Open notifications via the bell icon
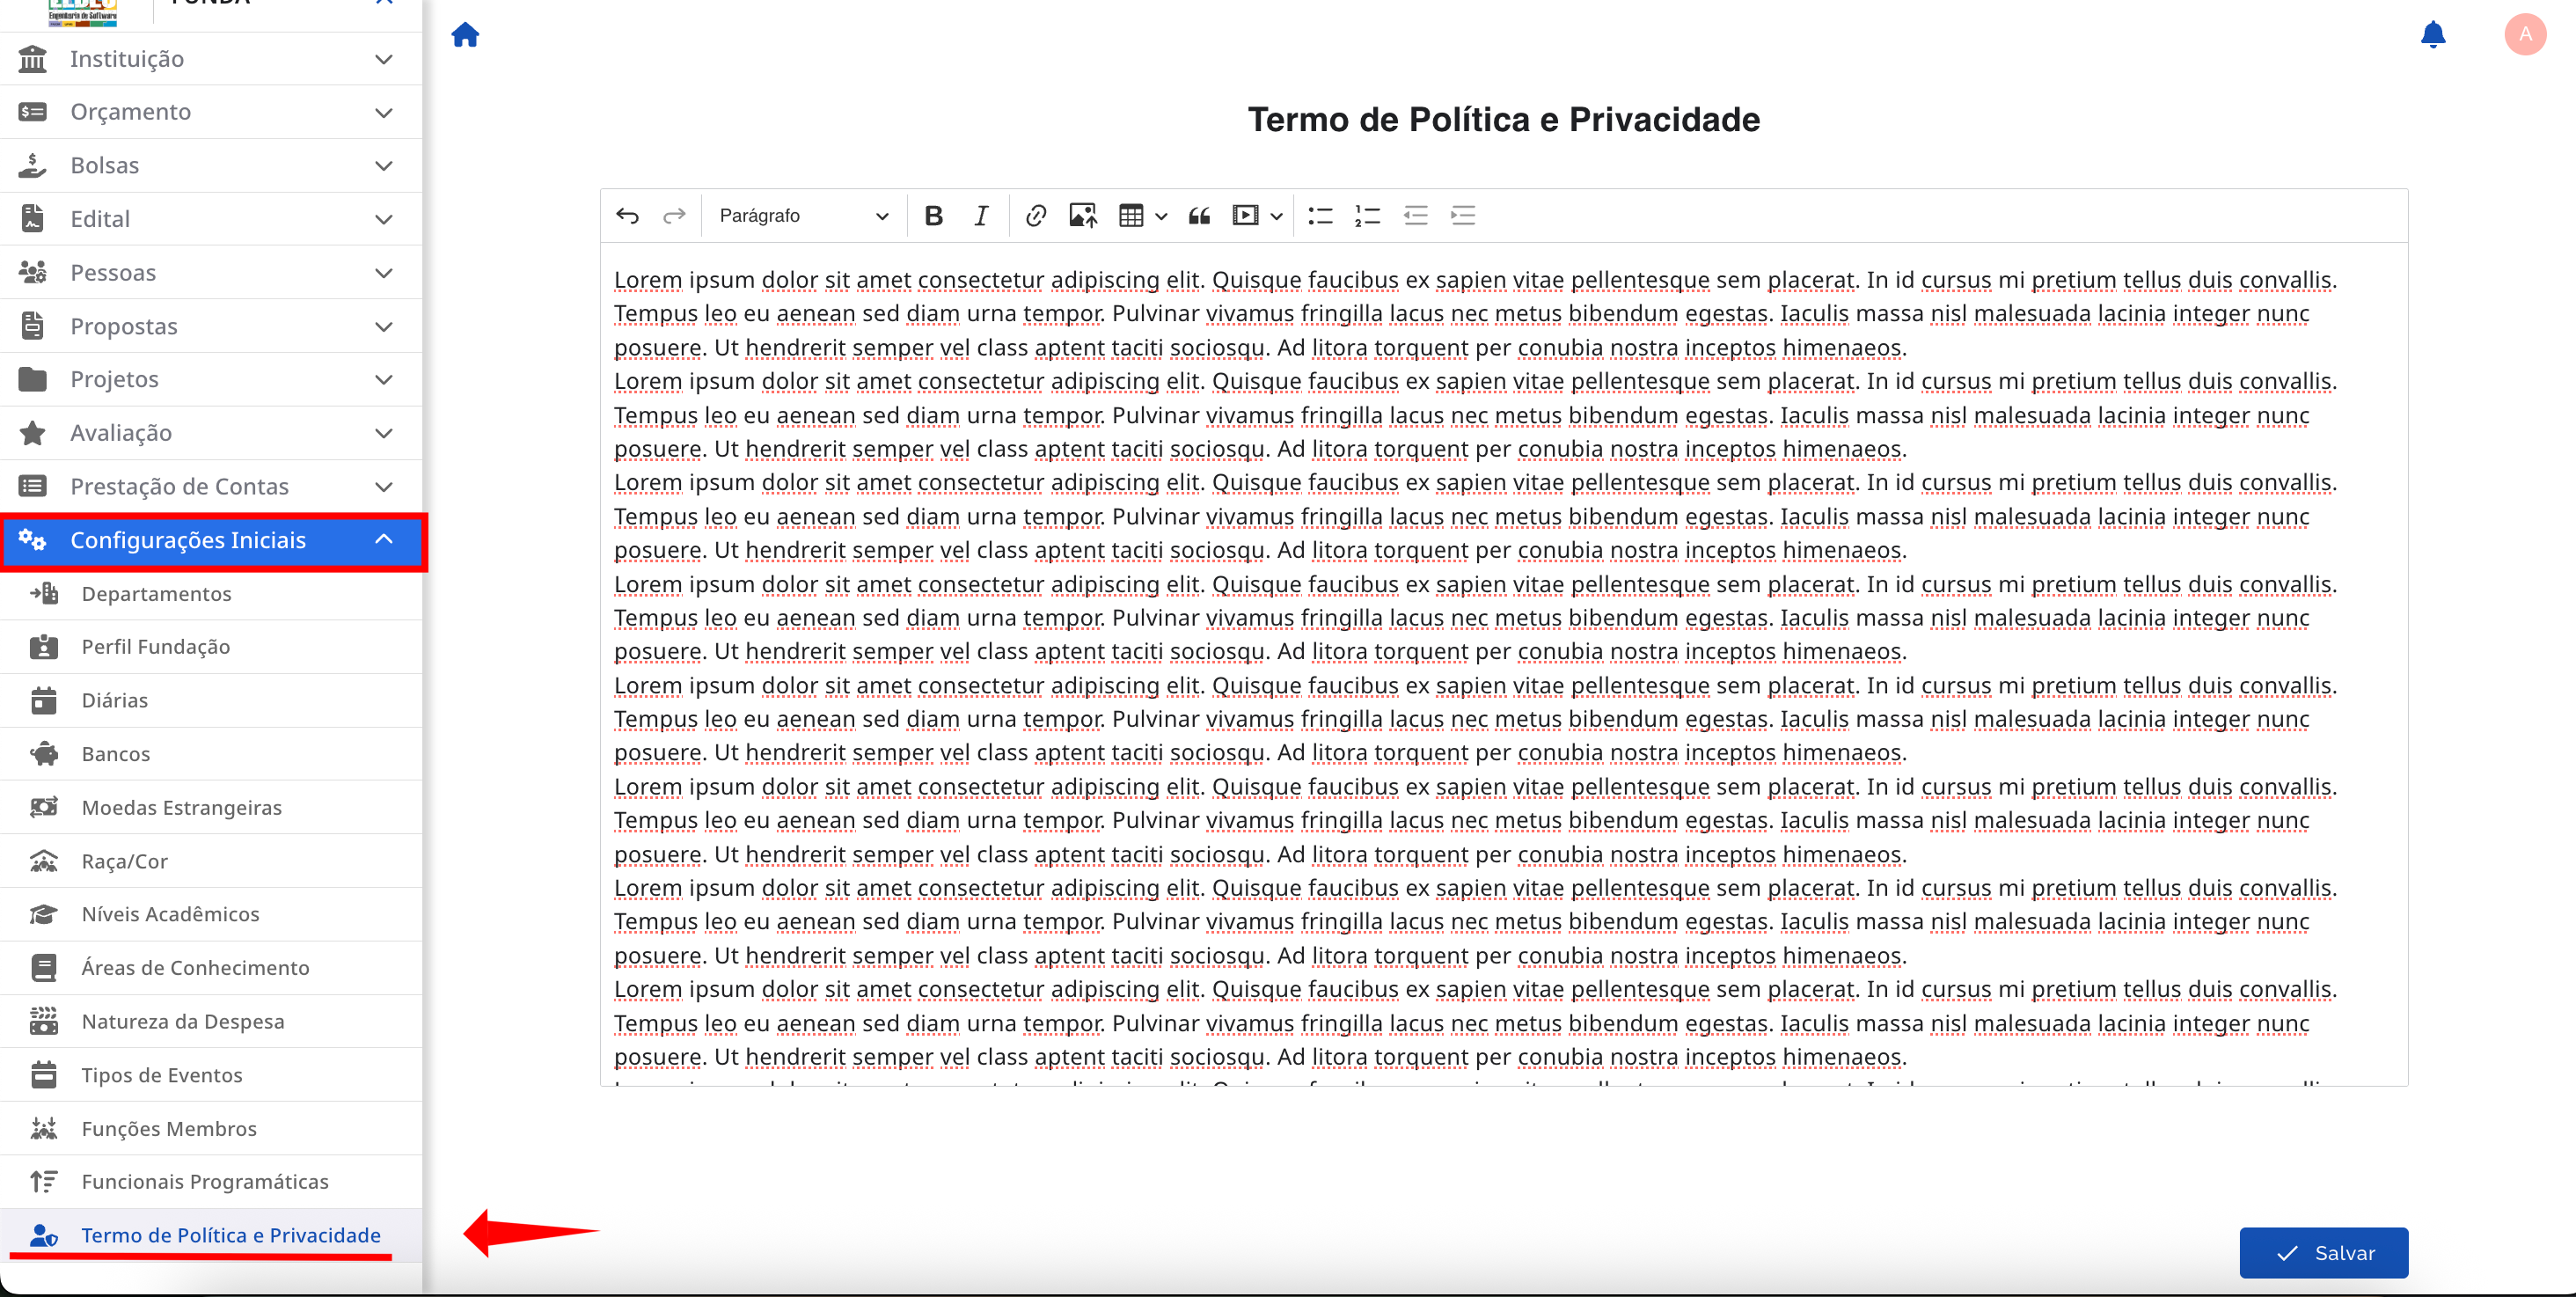The width and height of the screenshot is (2576, 1297). tap(2434, 34)
